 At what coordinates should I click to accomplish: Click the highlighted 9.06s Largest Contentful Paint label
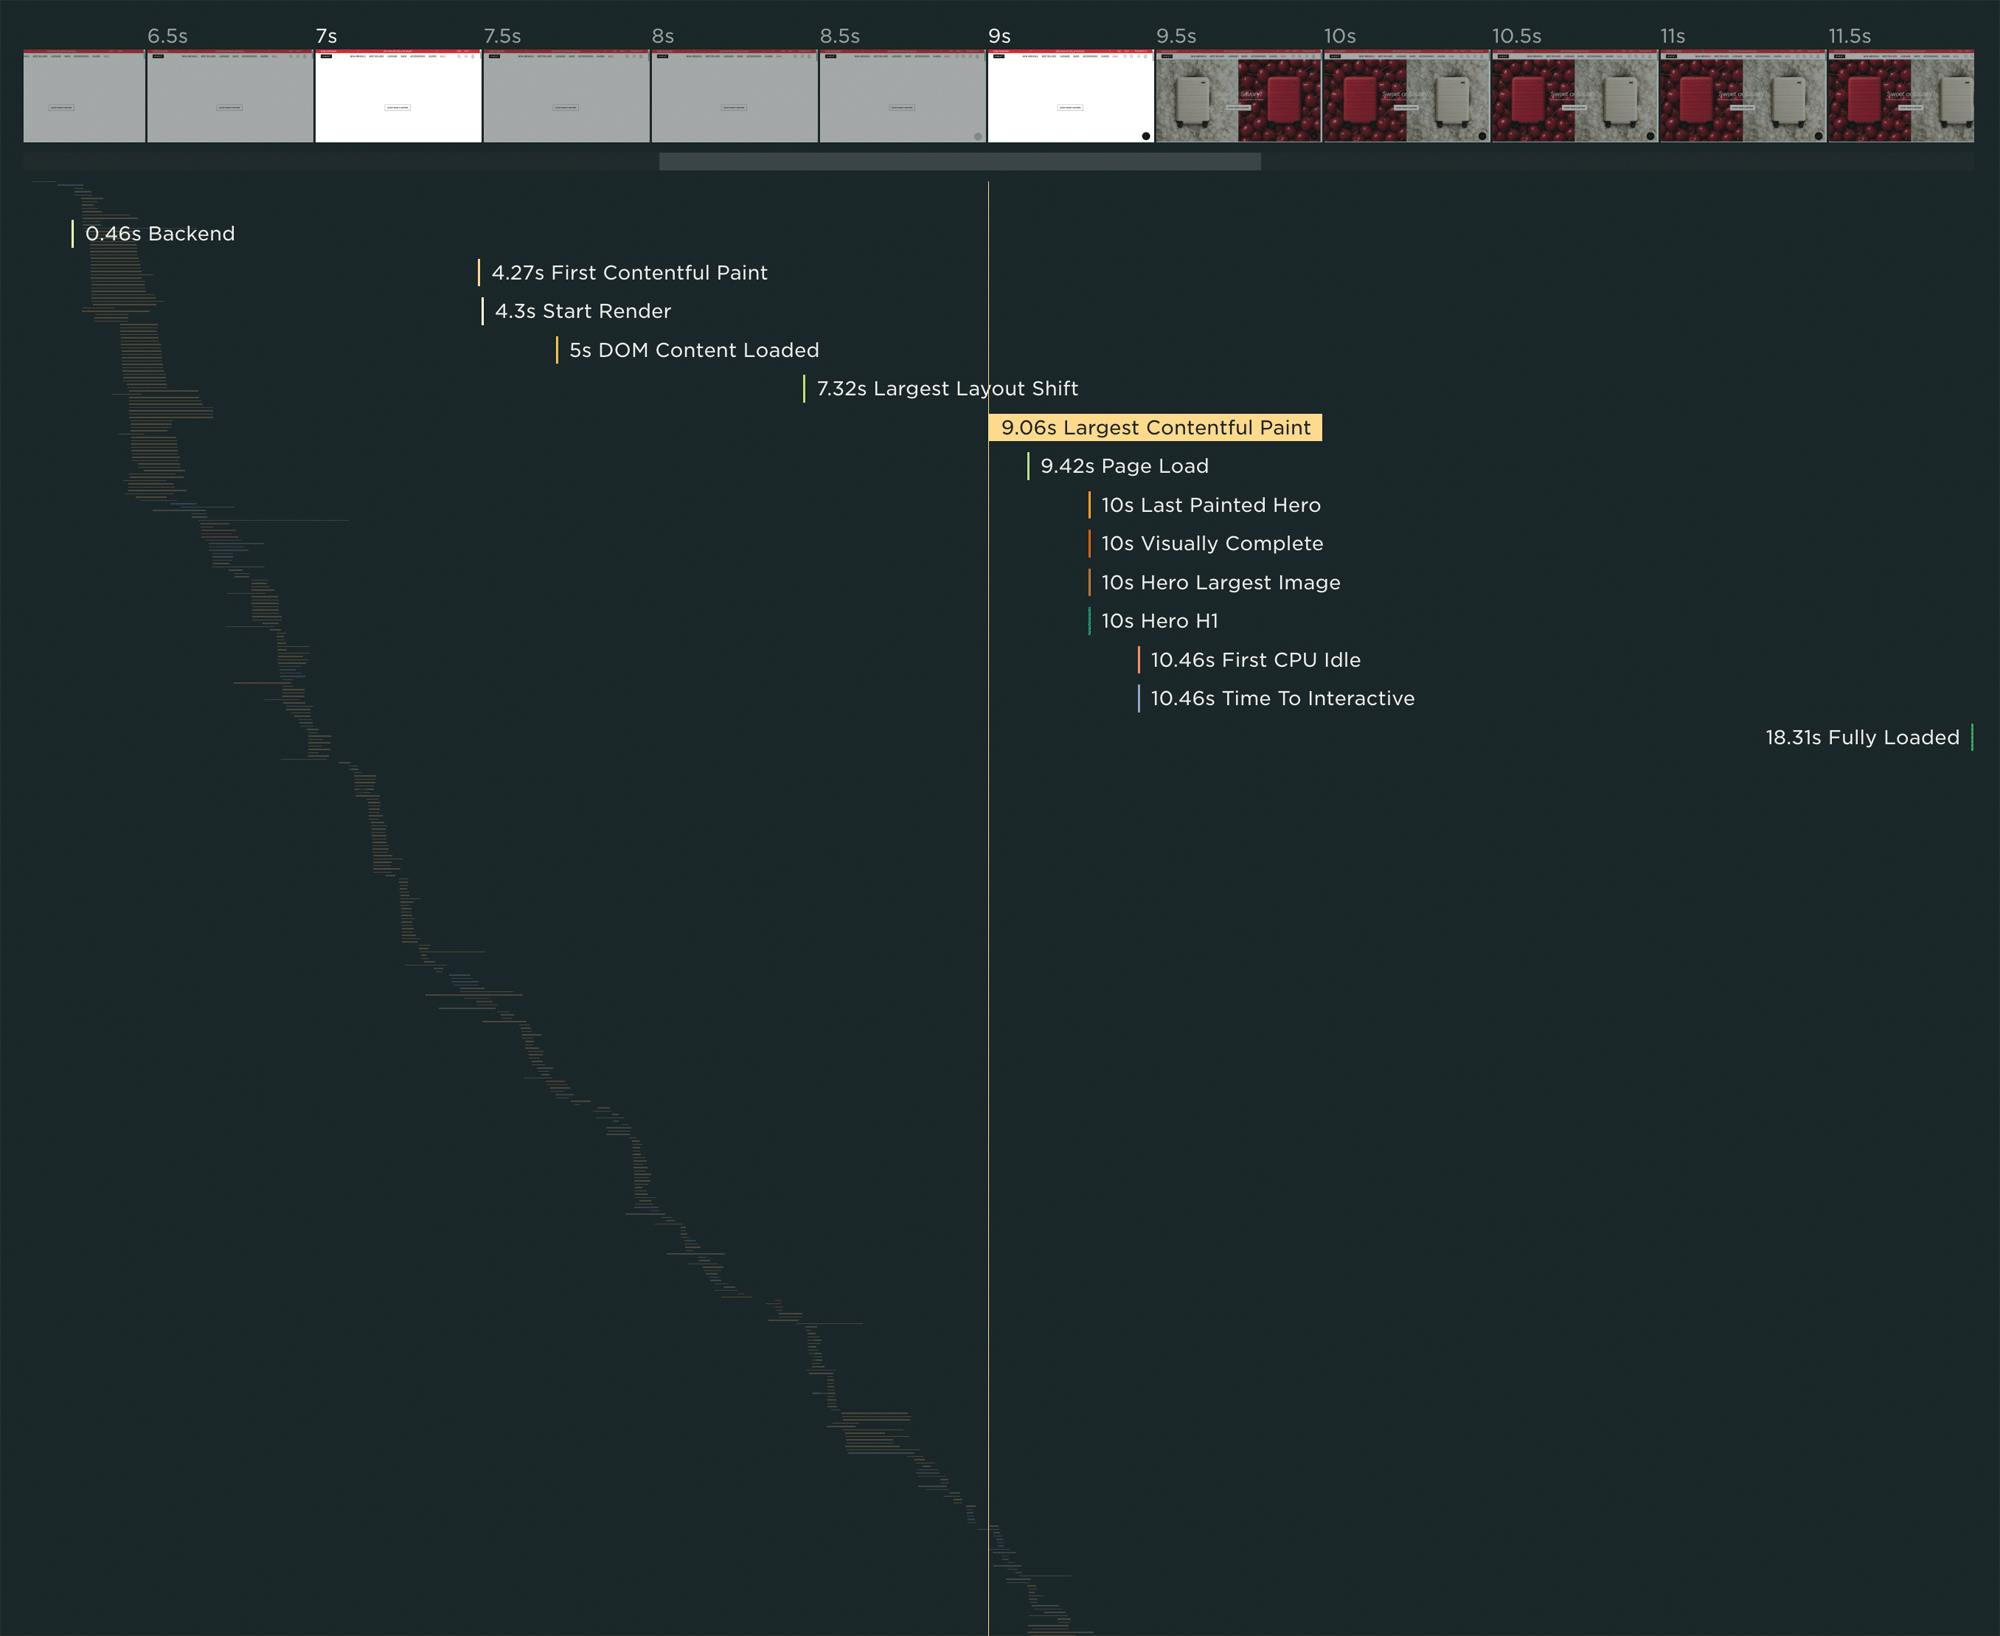[1155, 428]
